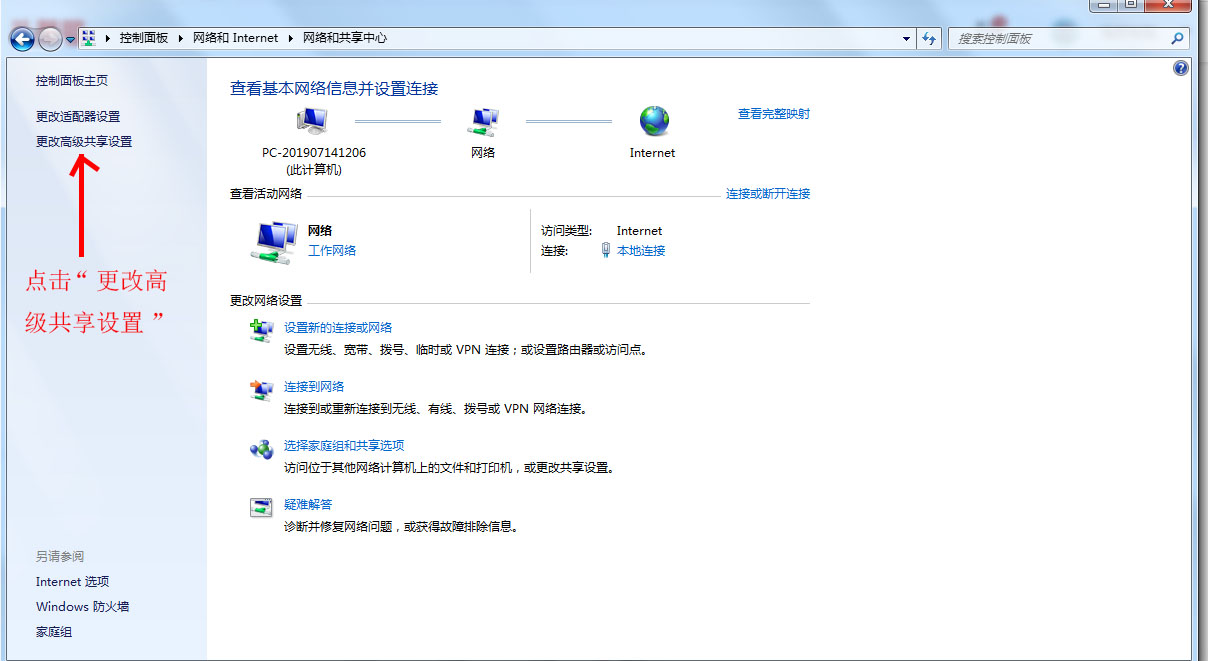Screen dimensions: 1208x661
Task: Open Help via the question mark icon
Action: [x=1180, y=68]
